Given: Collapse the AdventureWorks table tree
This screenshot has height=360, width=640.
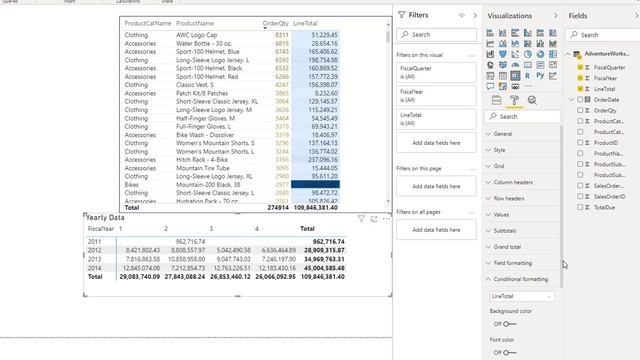Looking at the screenshot, I should coord(568,54).
